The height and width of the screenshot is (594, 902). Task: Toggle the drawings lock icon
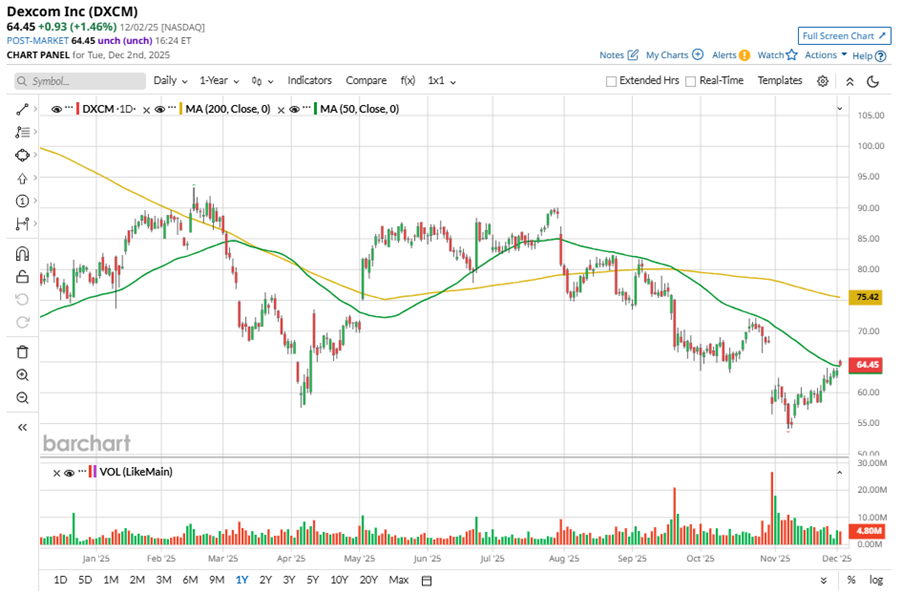tap(22, 277)
